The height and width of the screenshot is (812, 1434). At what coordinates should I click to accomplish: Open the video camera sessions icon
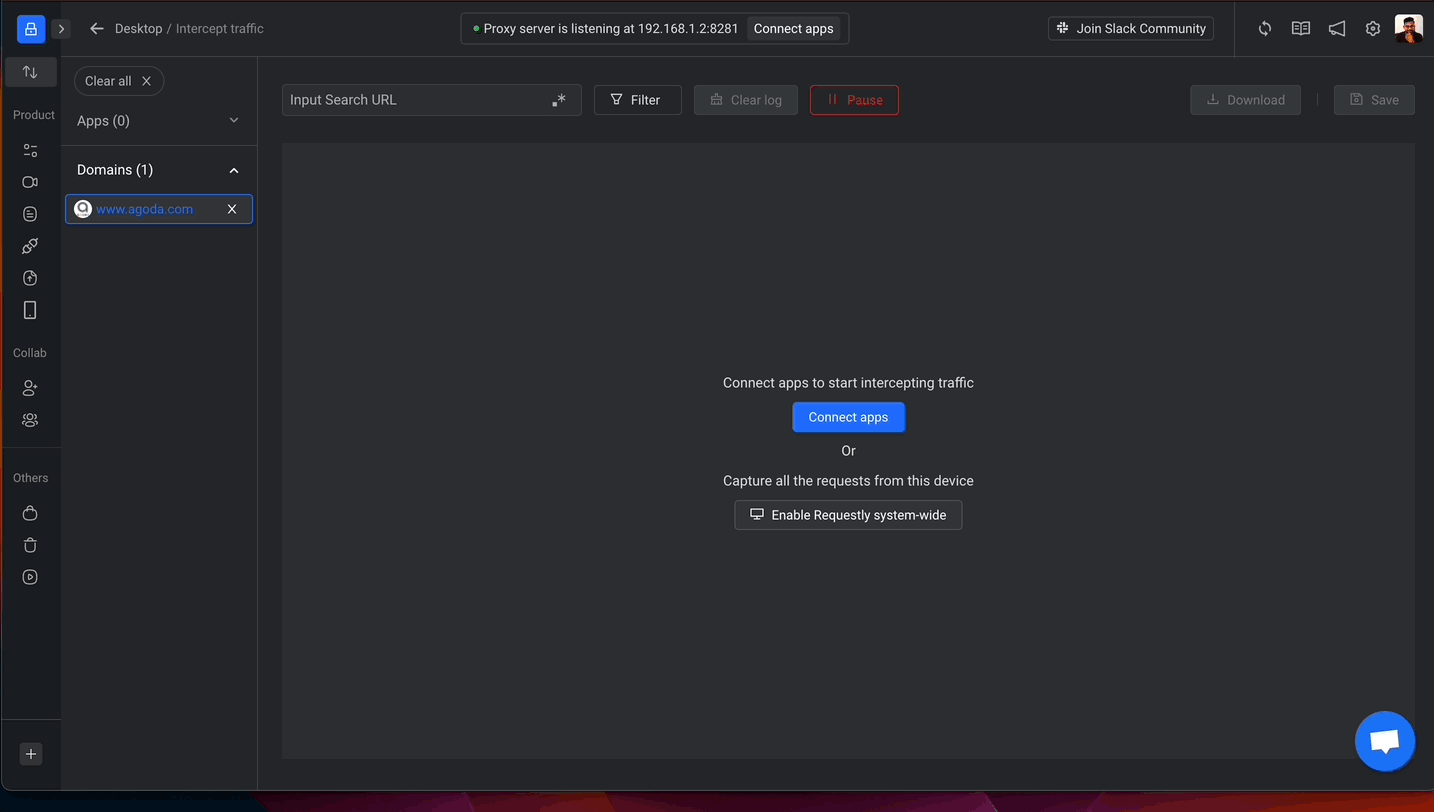(30, 182)
